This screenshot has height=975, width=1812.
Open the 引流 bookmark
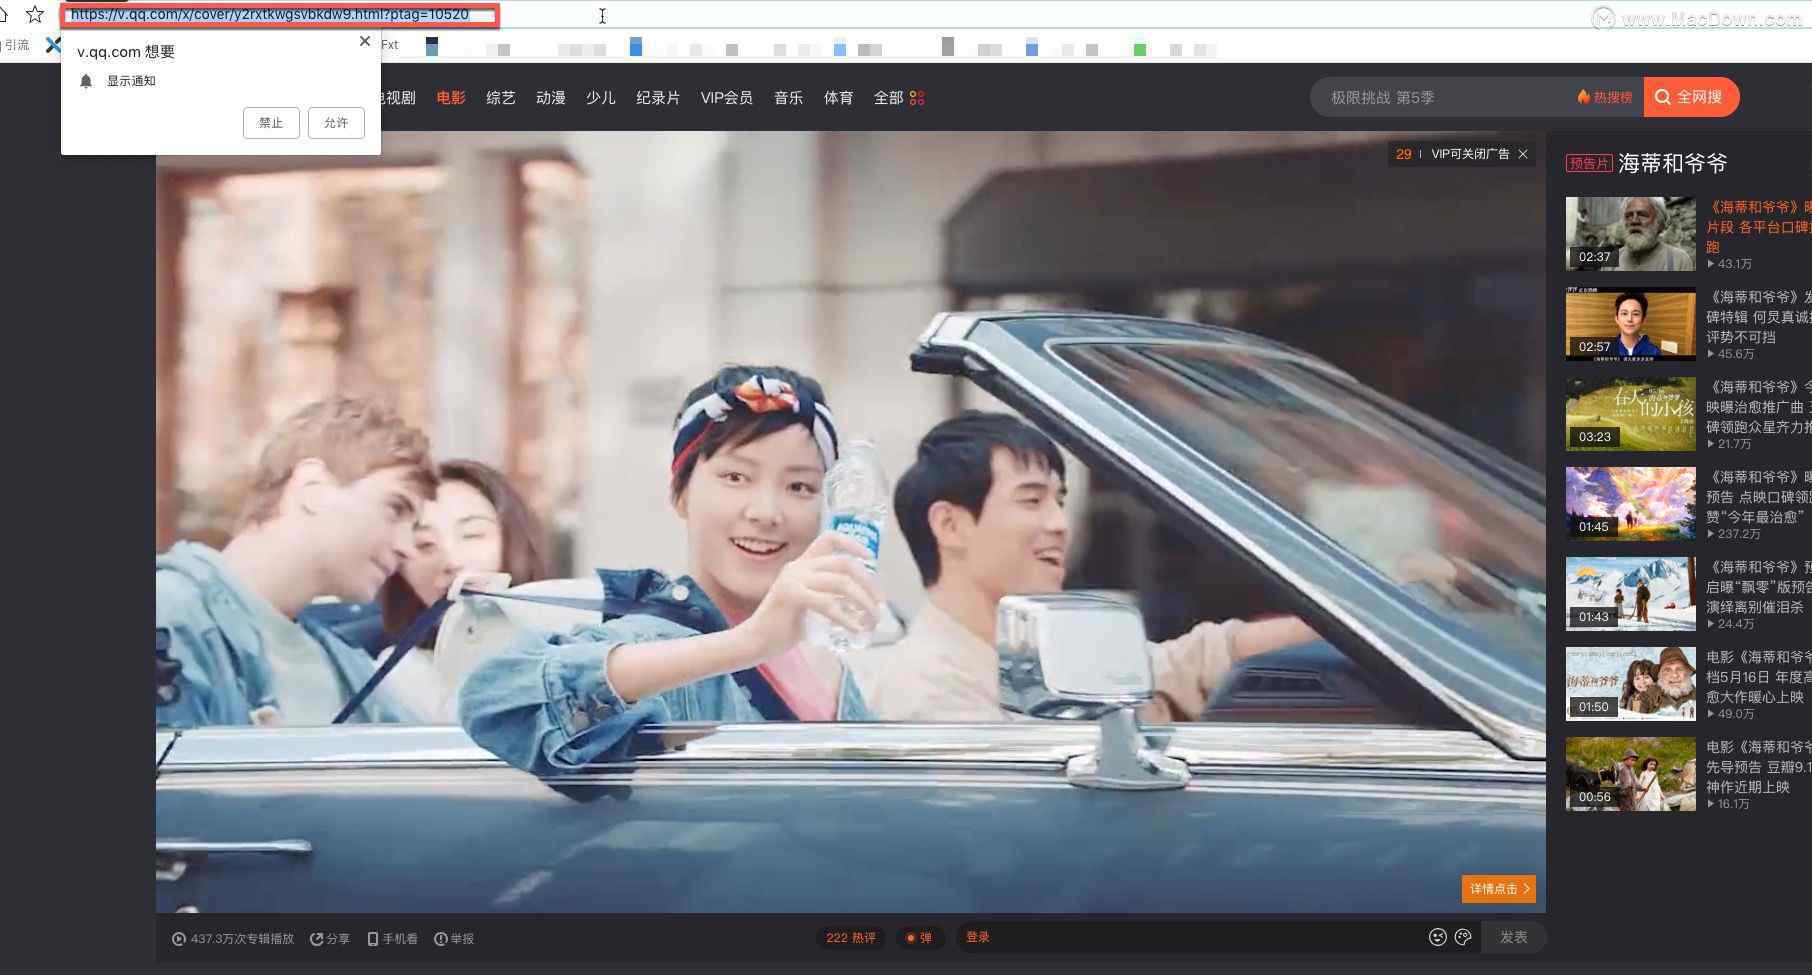pyautogui.click(x=17, y=45)
